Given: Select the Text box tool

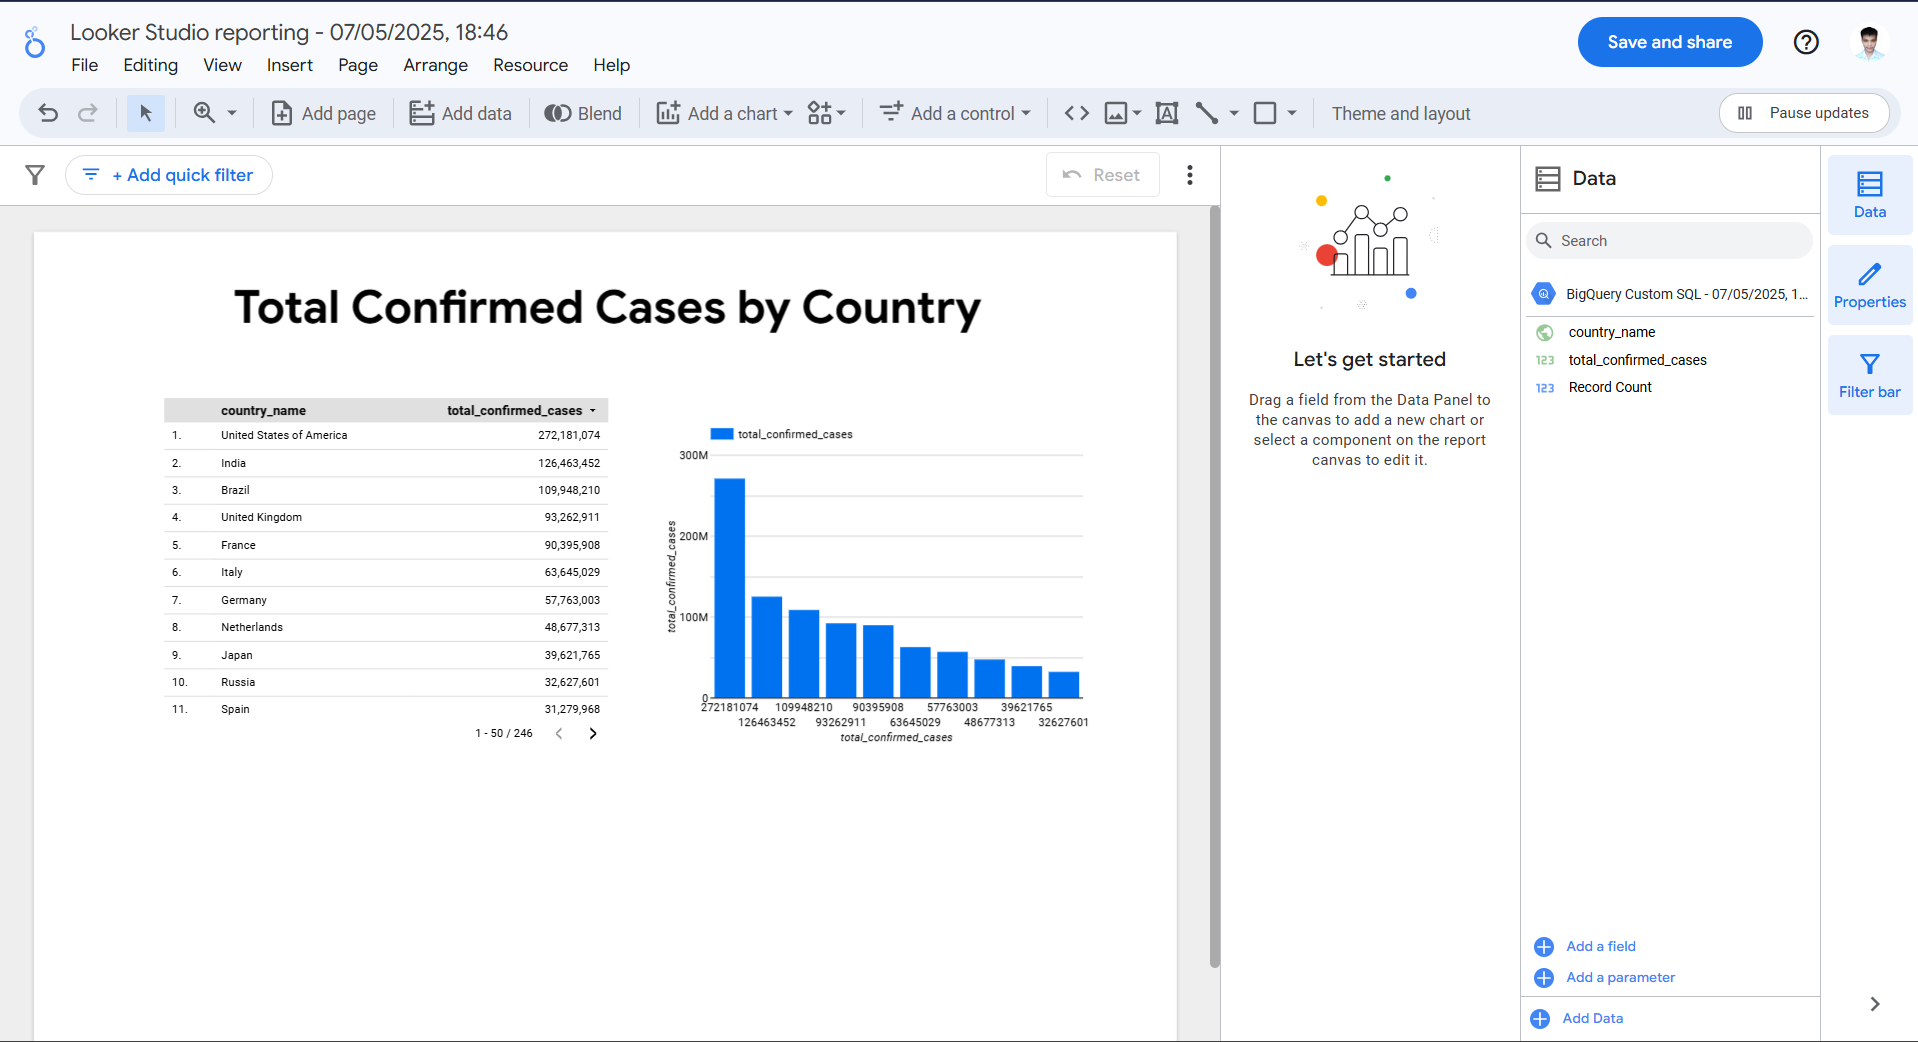Looking at the screenshot, I should tap(1166, 113).
